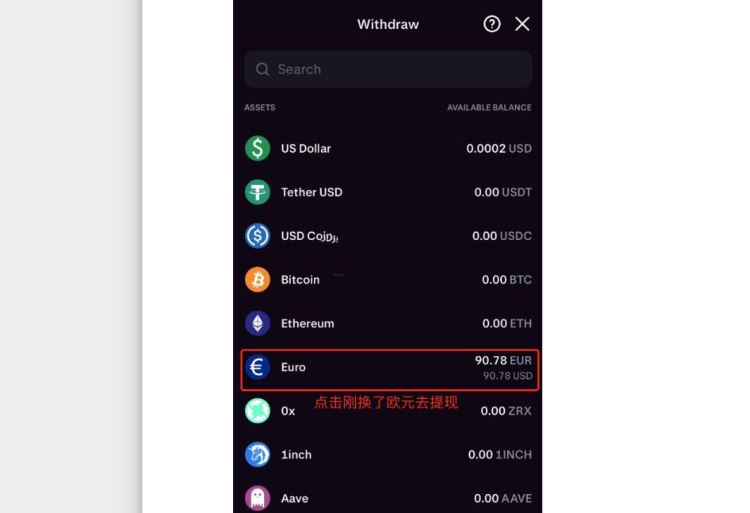Pick Ethereum 0.00 ETH balance

(507, 324)
